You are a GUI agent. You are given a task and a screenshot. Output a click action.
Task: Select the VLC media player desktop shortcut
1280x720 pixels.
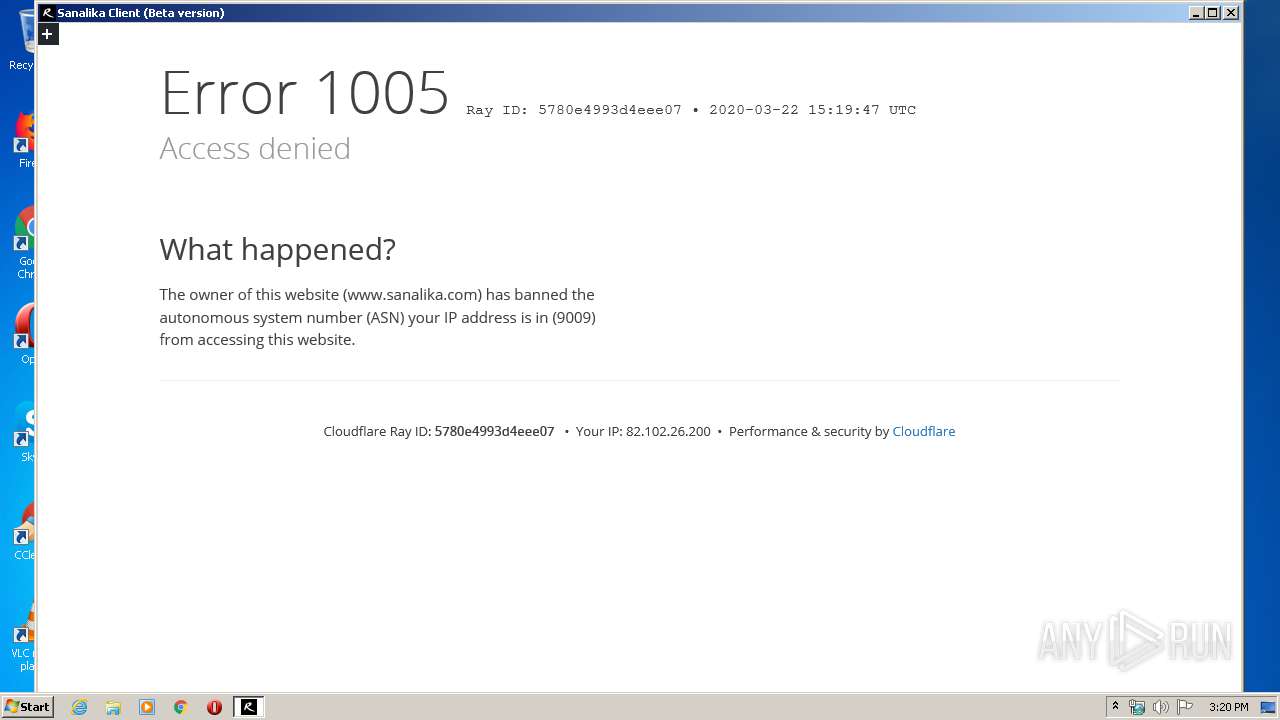point(22,635)
